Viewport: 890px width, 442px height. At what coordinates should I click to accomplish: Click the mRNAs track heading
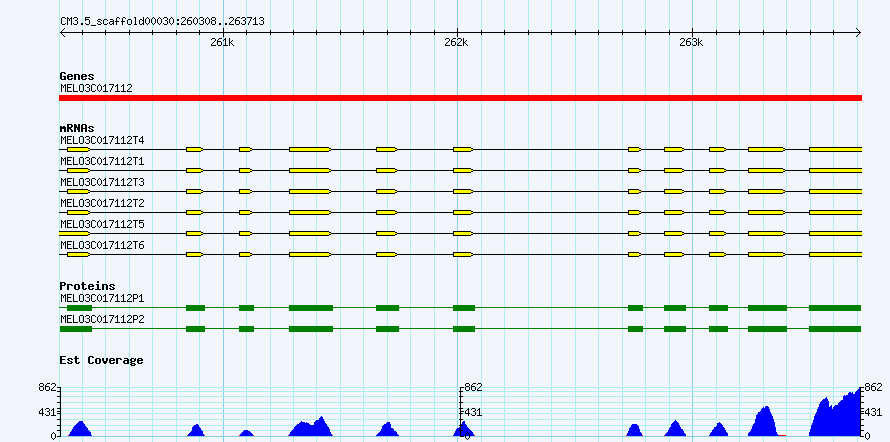pyautogui.click(x=77, y=129)
